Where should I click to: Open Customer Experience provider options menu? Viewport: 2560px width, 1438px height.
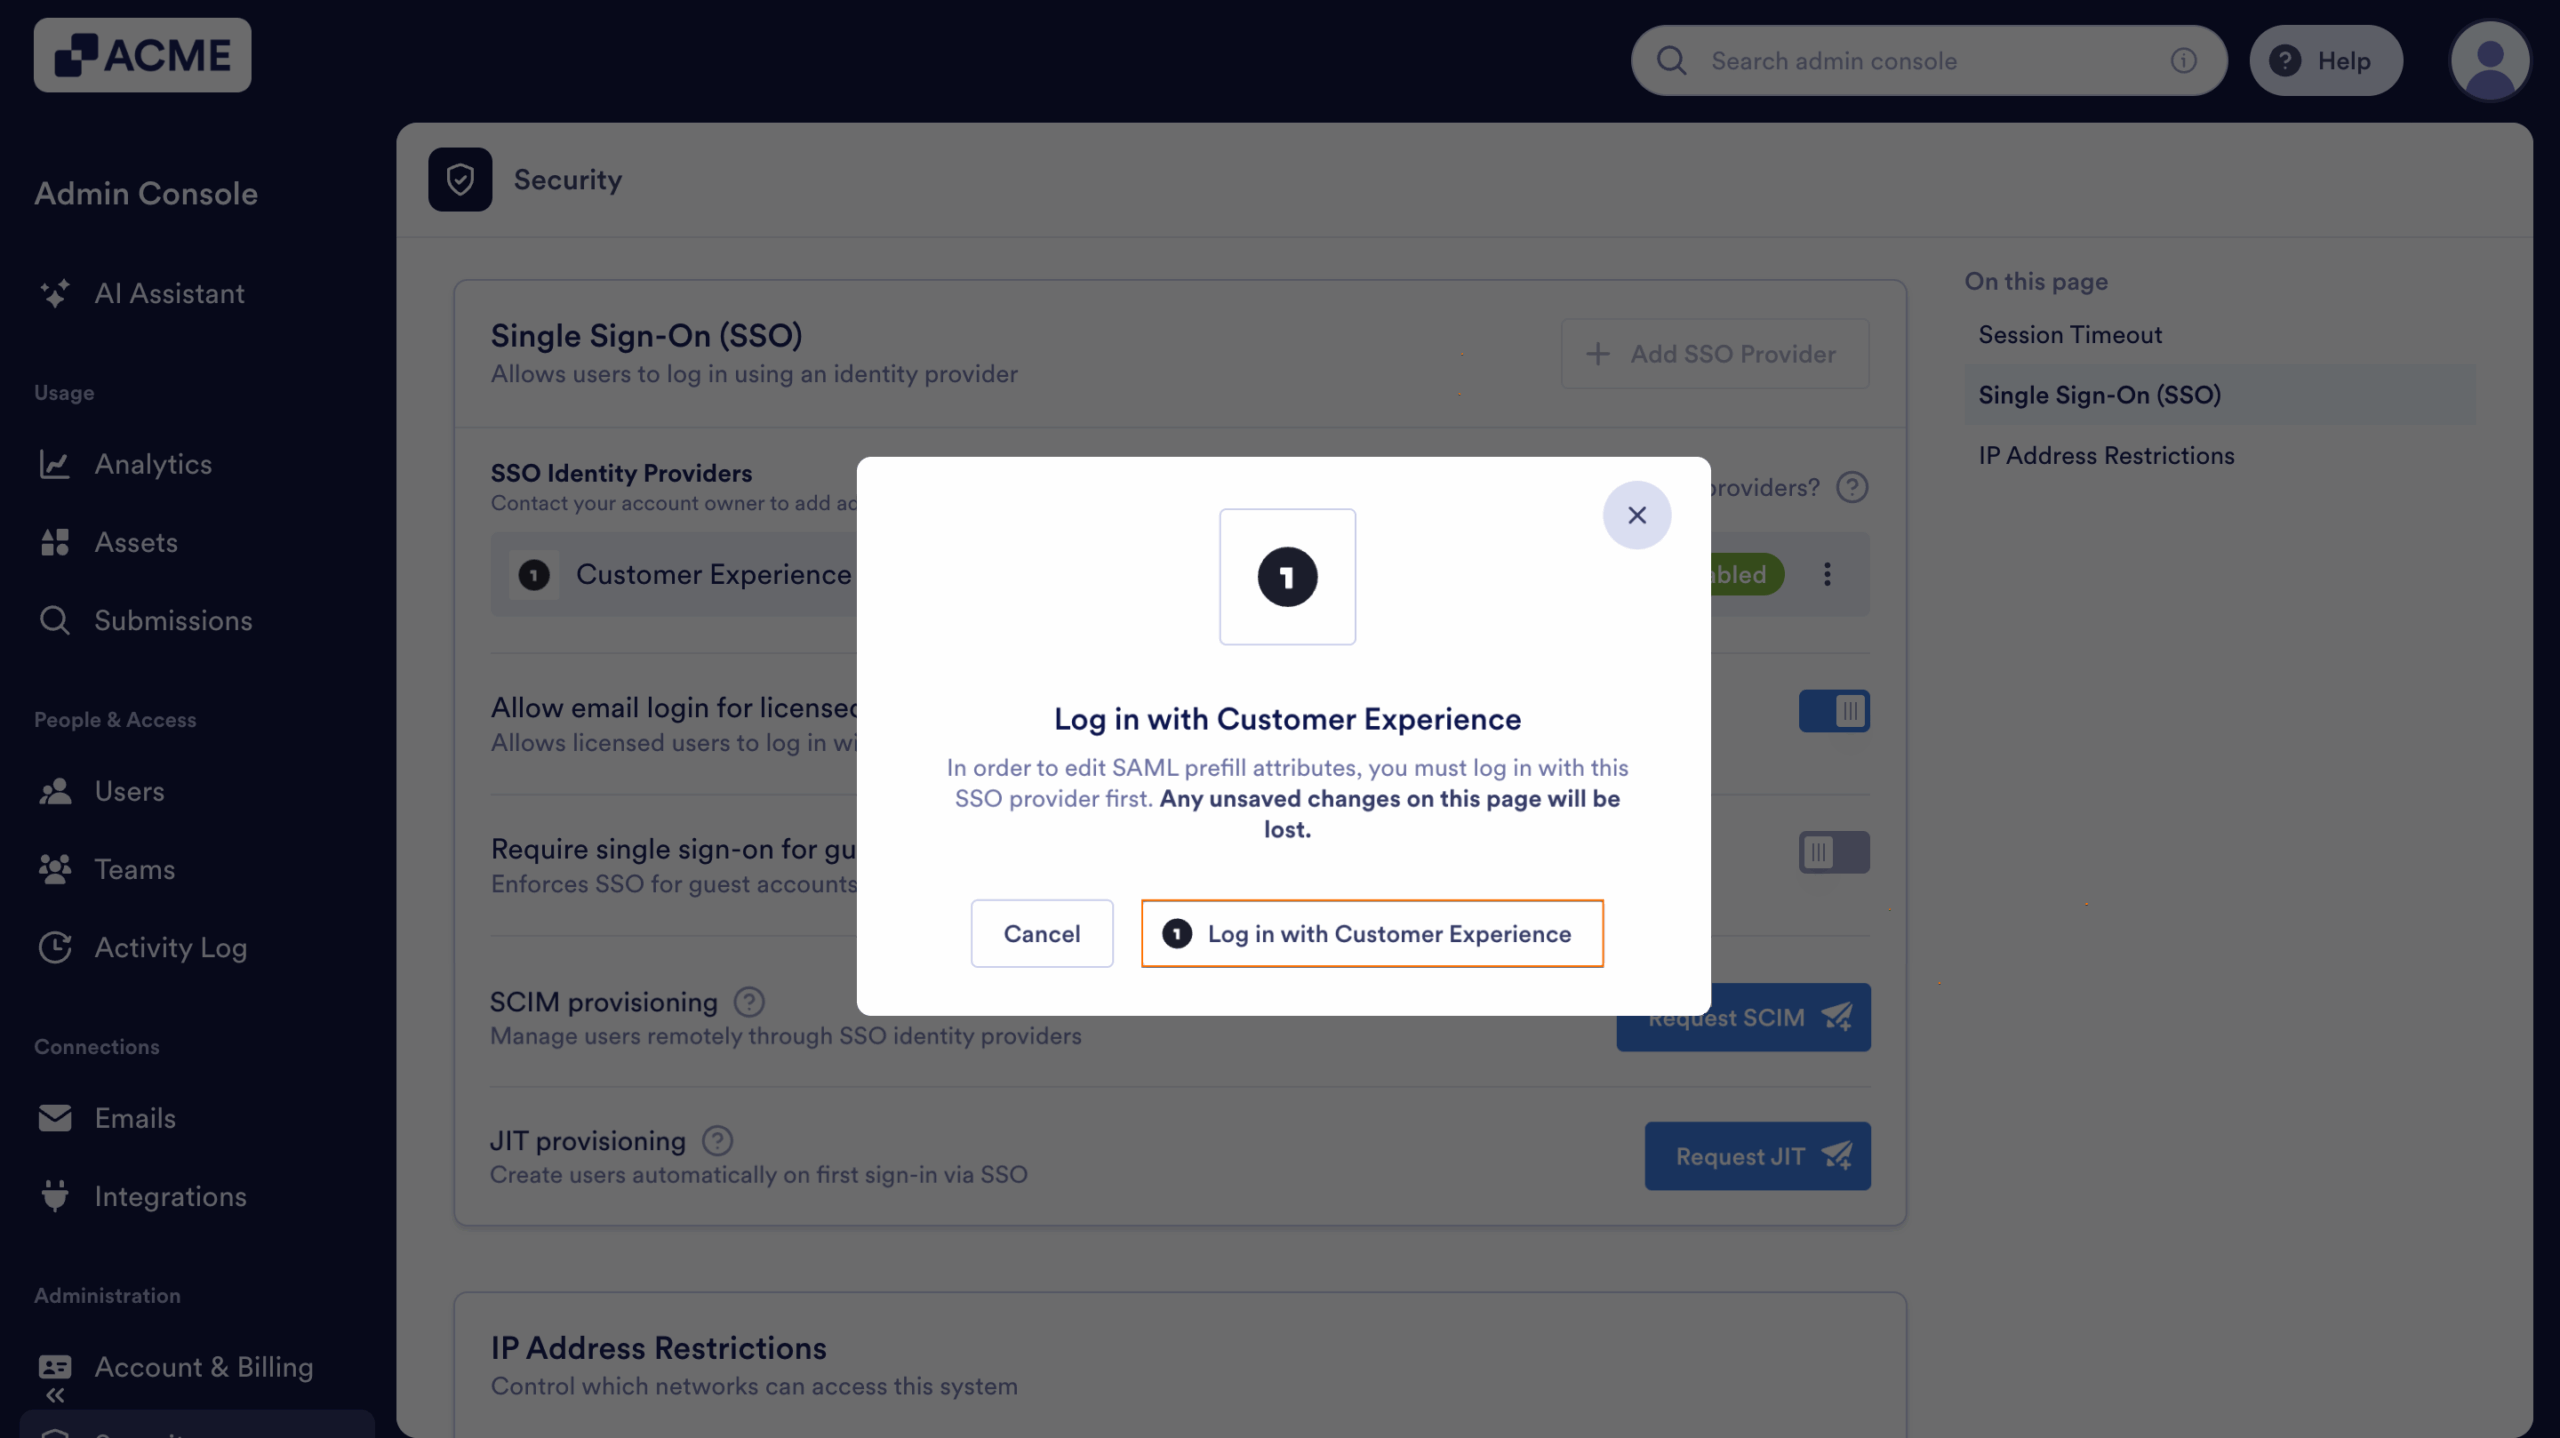point(1827,574)
